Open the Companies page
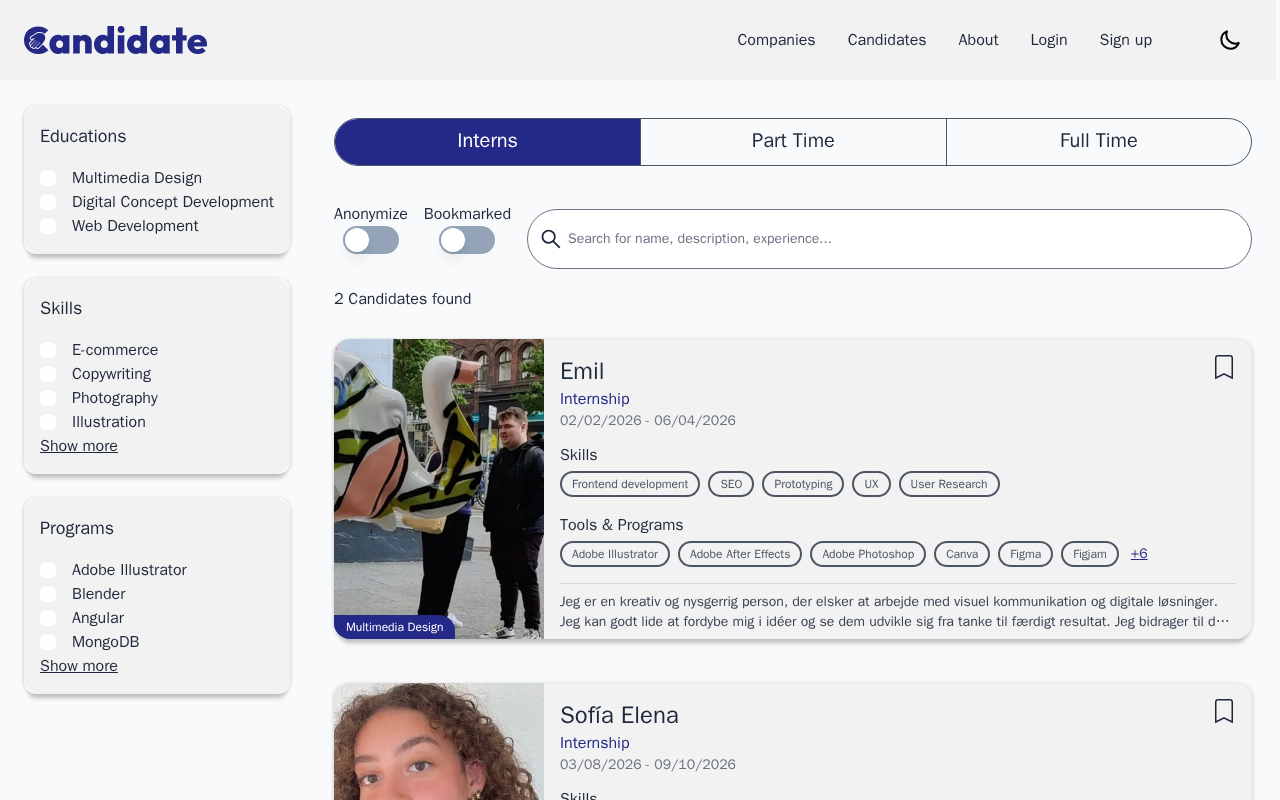Image resolution: width=1280 pixels, height=800 pixels. click(x=776, y=40)
